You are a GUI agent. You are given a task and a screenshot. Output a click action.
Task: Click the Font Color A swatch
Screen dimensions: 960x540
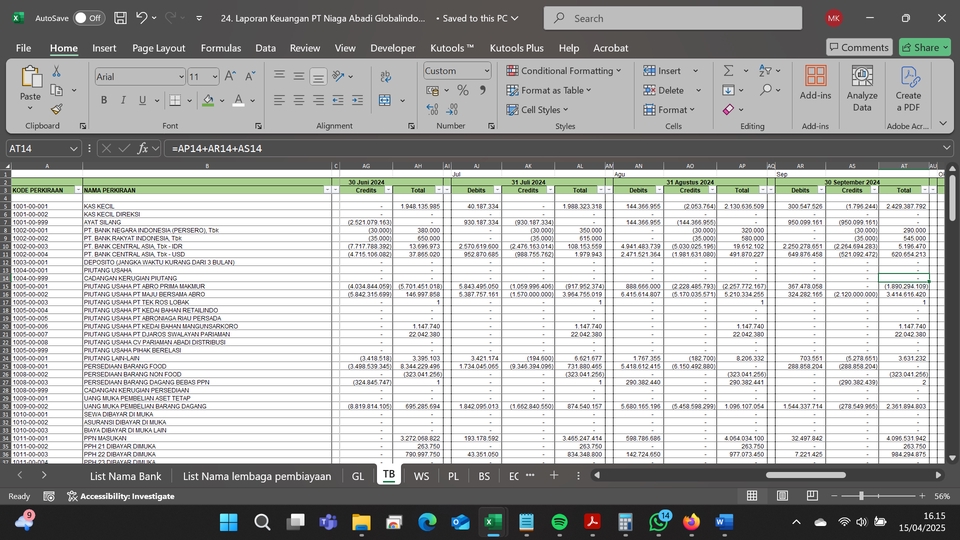(x=239, y=100)
